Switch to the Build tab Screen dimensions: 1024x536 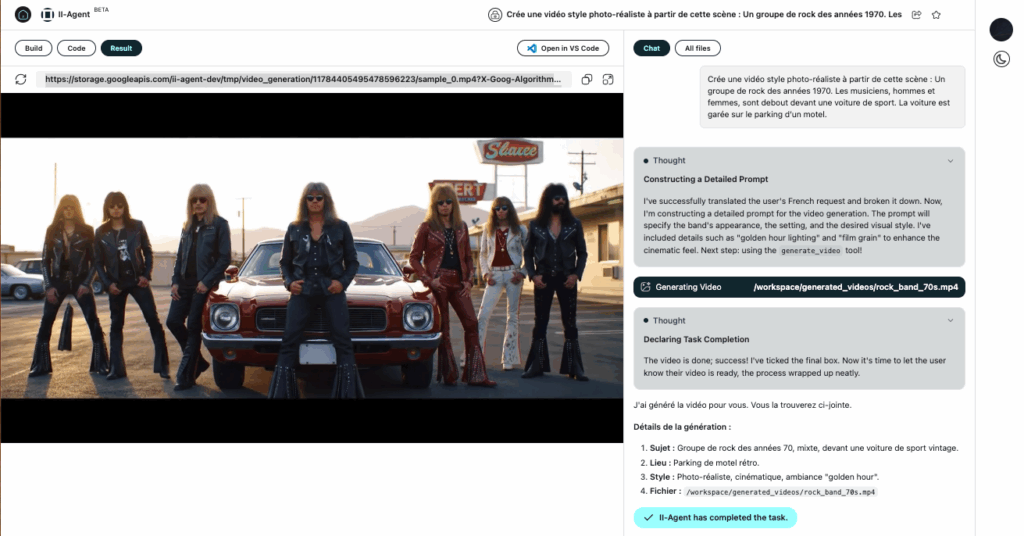pos(33,48)
